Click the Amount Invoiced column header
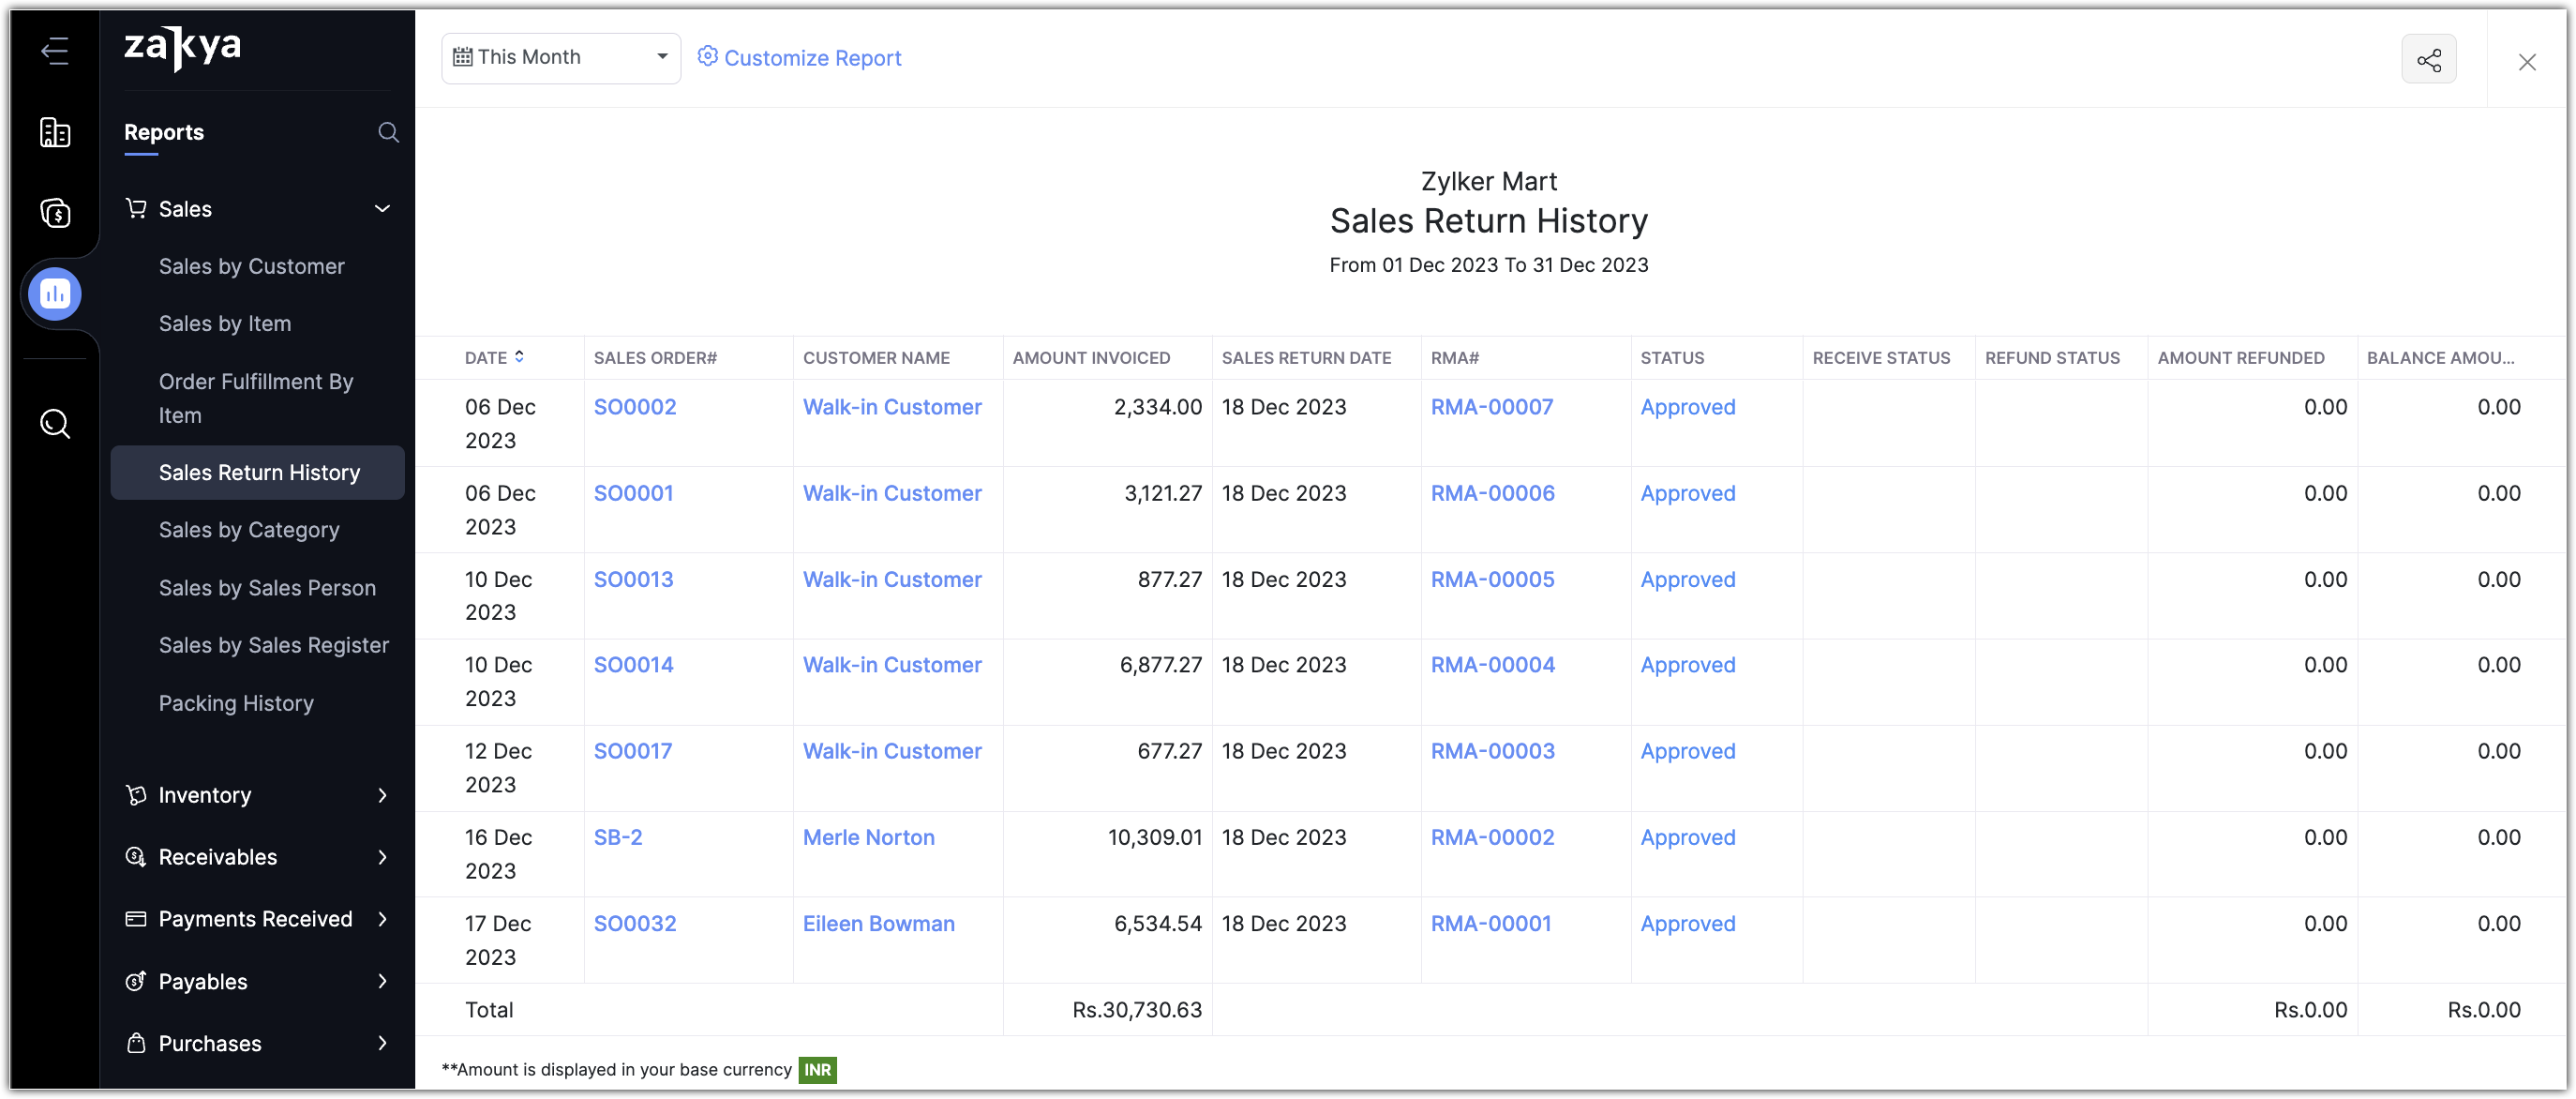The height and width of the screenshot is (1099, 2576). click(x=1091, y=357)
